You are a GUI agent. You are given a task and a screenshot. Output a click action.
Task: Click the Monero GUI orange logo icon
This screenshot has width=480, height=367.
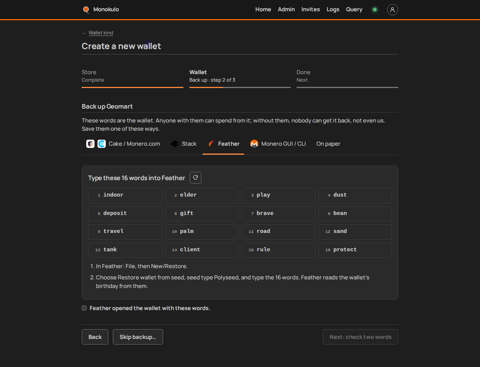(x=254, y=144)
